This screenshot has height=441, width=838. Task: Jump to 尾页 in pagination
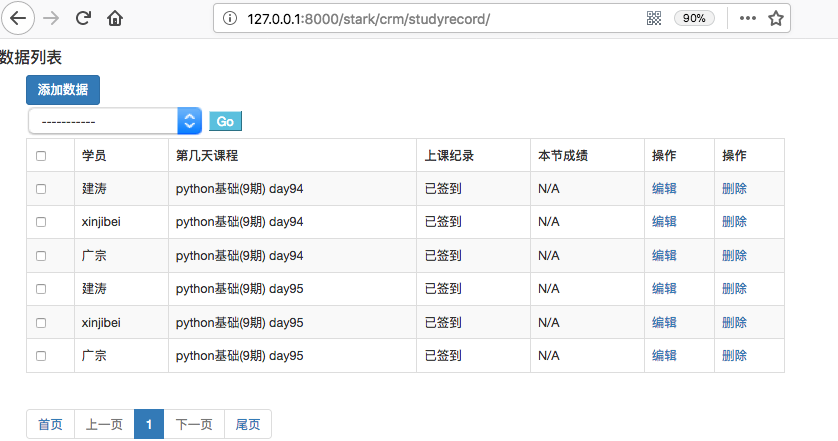click(x=248, y=424)
